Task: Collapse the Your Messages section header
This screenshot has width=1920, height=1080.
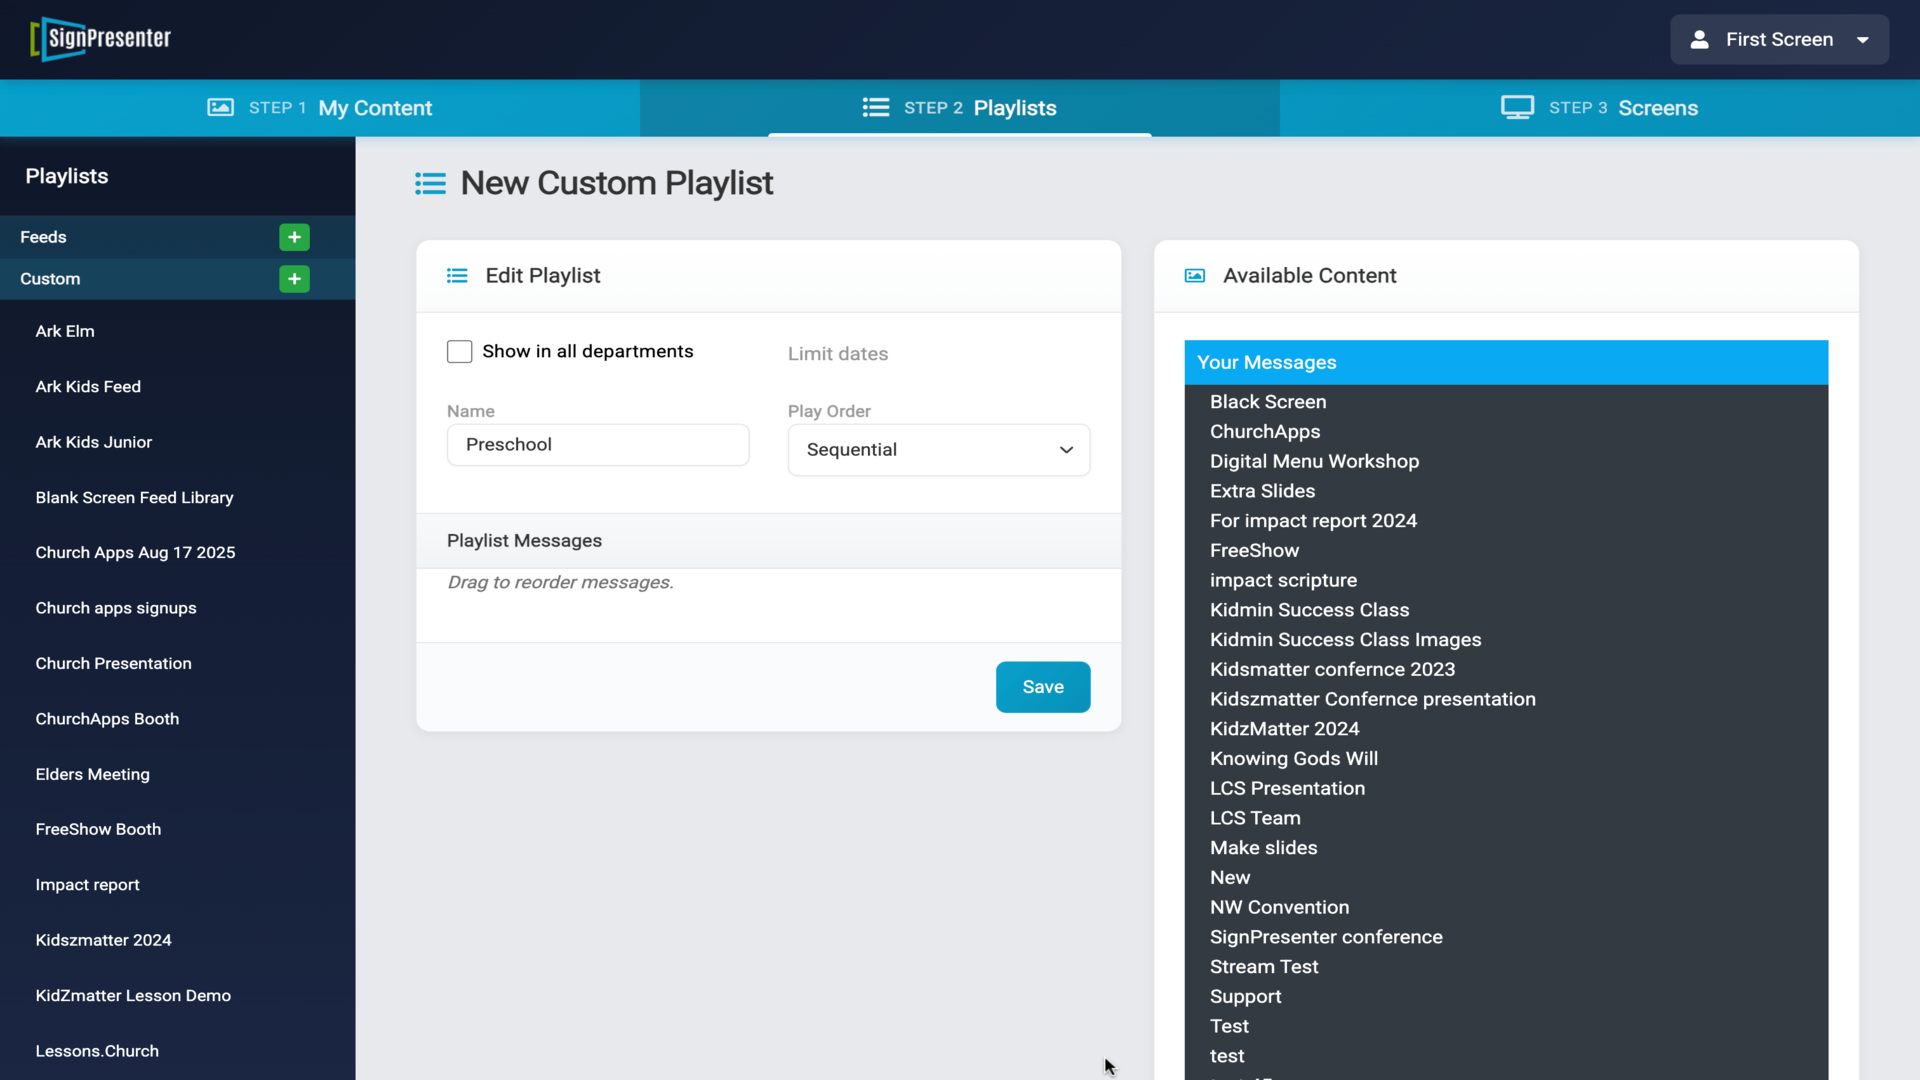Action: pyautogui.click(x=1505, y=363)
